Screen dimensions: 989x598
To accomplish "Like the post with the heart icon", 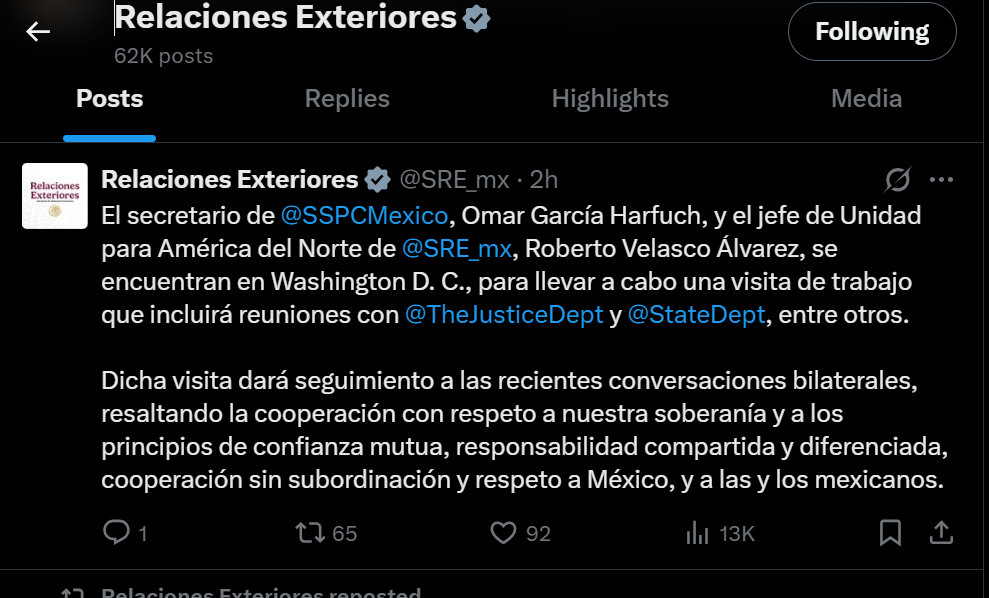I will click(503, 533).
